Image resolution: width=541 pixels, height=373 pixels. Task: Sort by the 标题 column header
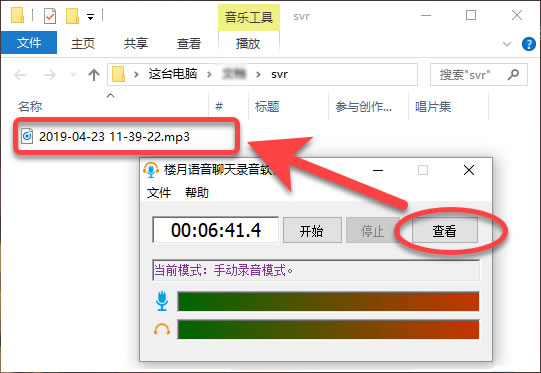[x=267, y=106]
